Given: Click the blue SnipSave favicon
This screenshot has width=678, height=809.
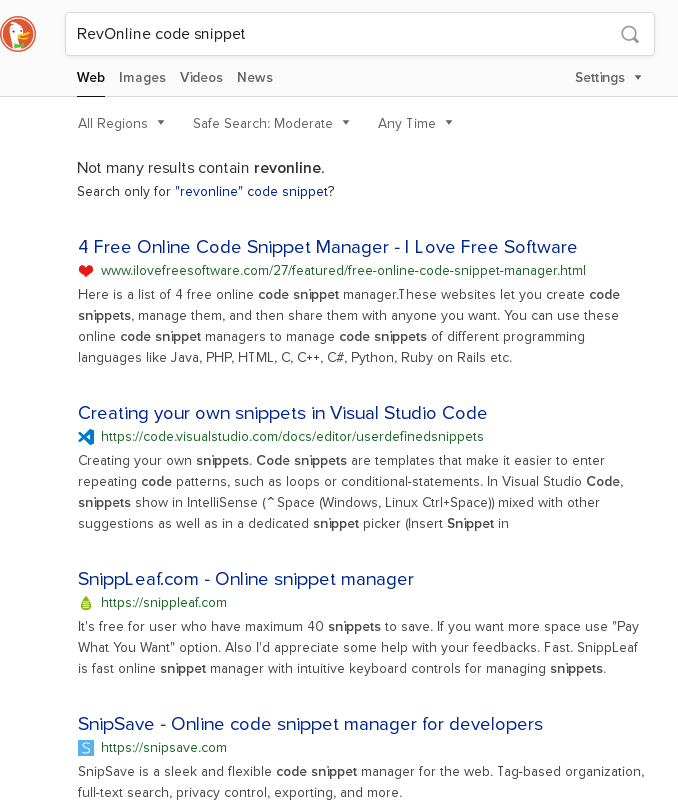Looking at the screenshot, I should [86, 748].
